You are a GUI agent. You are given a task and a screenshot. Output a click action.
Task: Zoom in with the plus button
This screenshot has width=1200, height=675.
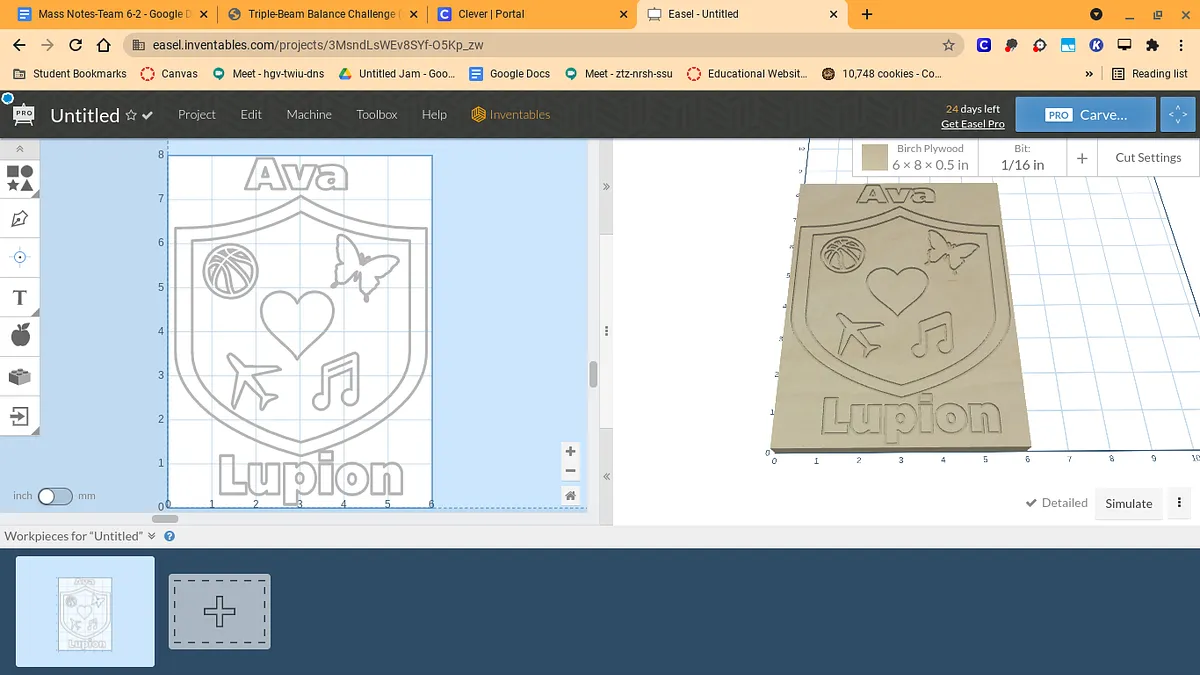(570, 451)
